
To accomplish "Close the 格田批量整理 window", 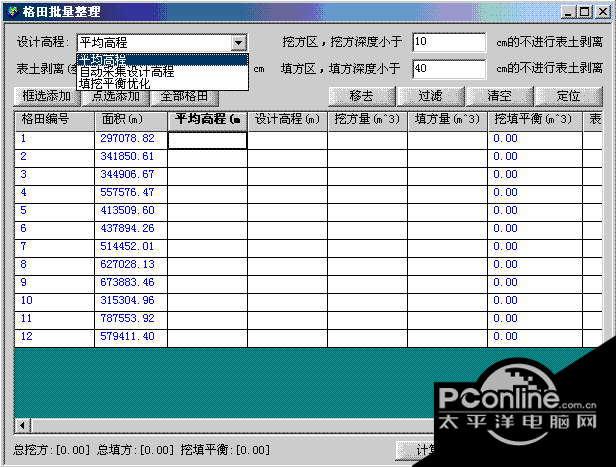I will (x=603, y=12).
